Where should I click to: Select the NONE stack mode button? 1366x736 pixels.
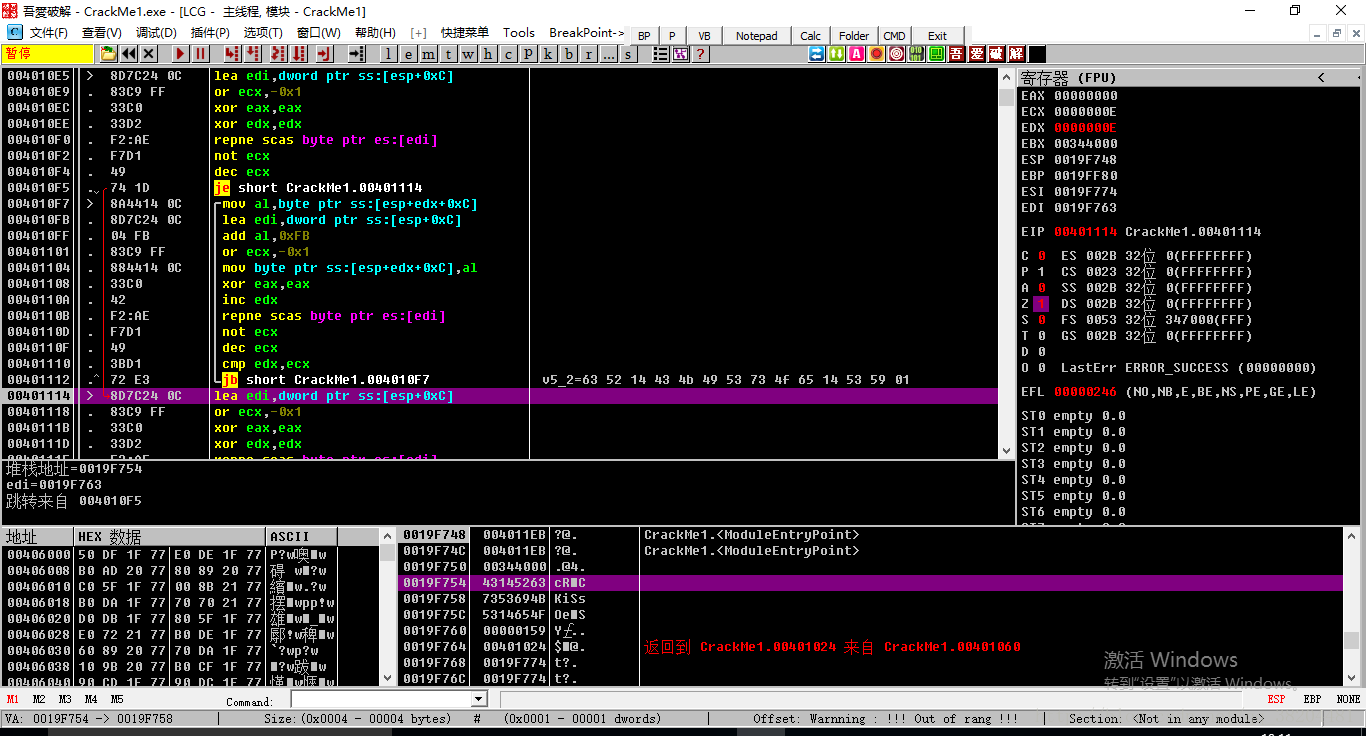pyautogui.click(x=1348, y=699)
